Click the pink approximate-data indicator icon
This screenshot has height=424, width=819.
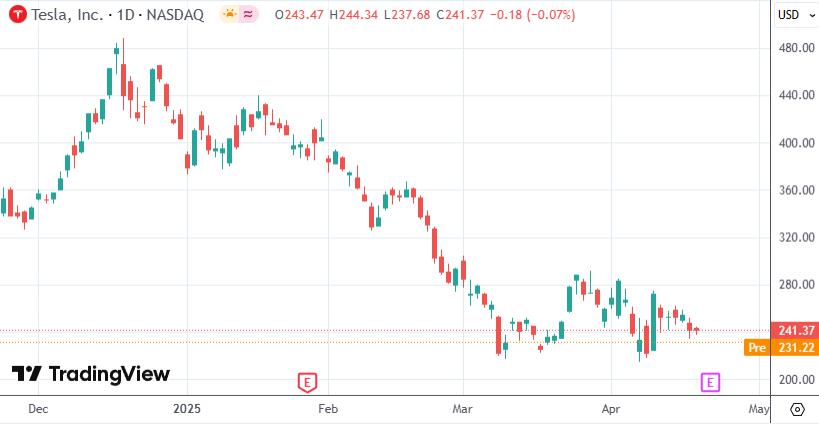[x=249, y=15]
